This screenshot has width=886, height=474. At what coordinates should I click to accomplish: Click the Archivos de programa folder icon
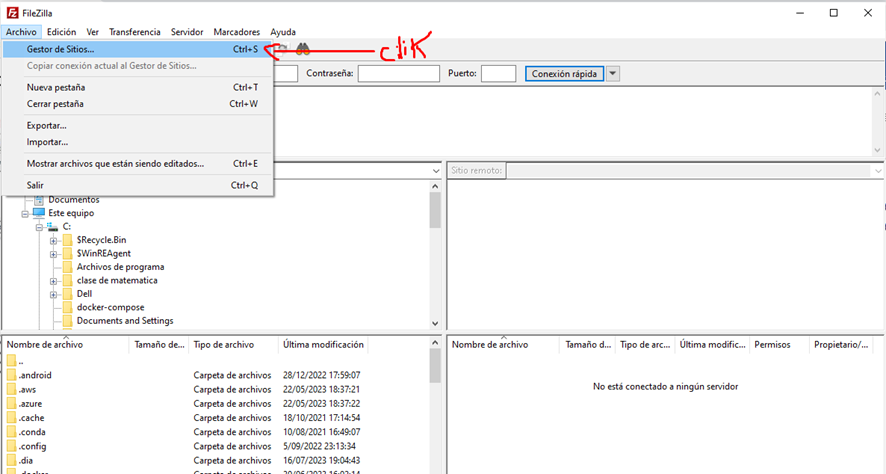67,267
